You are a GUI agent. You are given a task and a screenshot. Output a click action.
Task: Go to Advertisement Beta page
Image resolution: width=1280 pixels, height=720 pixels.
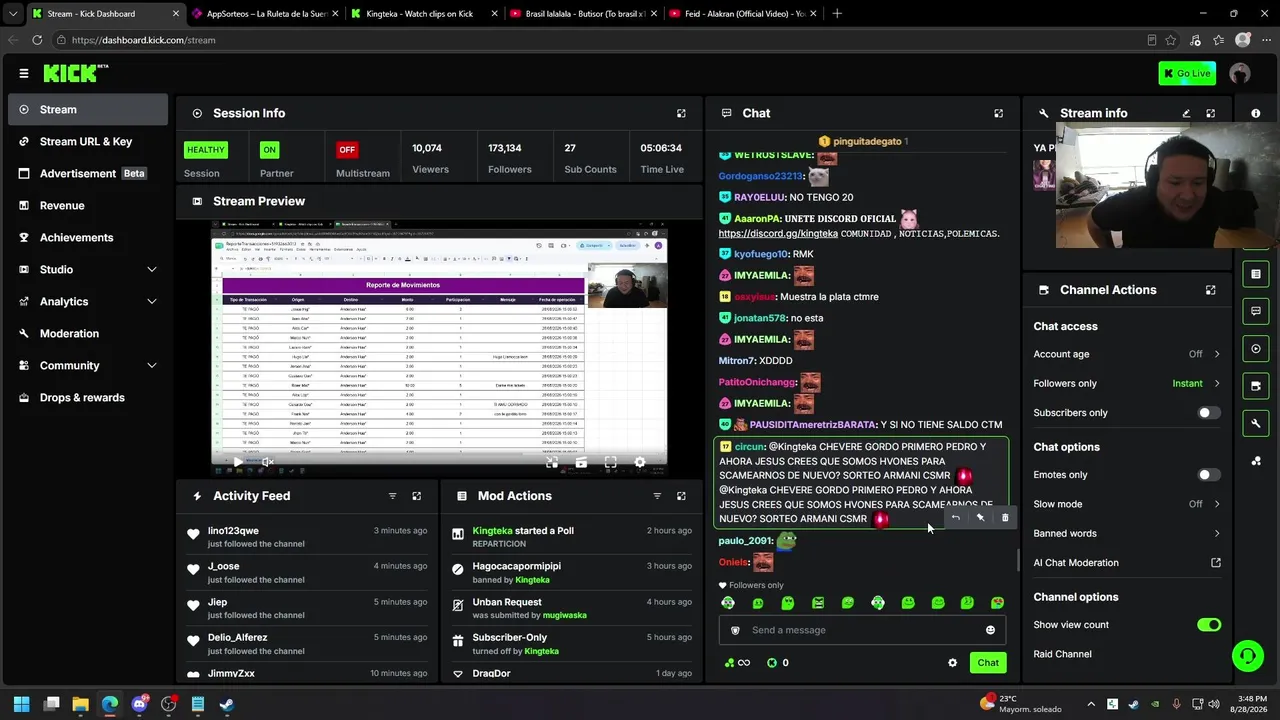[88, 174]
